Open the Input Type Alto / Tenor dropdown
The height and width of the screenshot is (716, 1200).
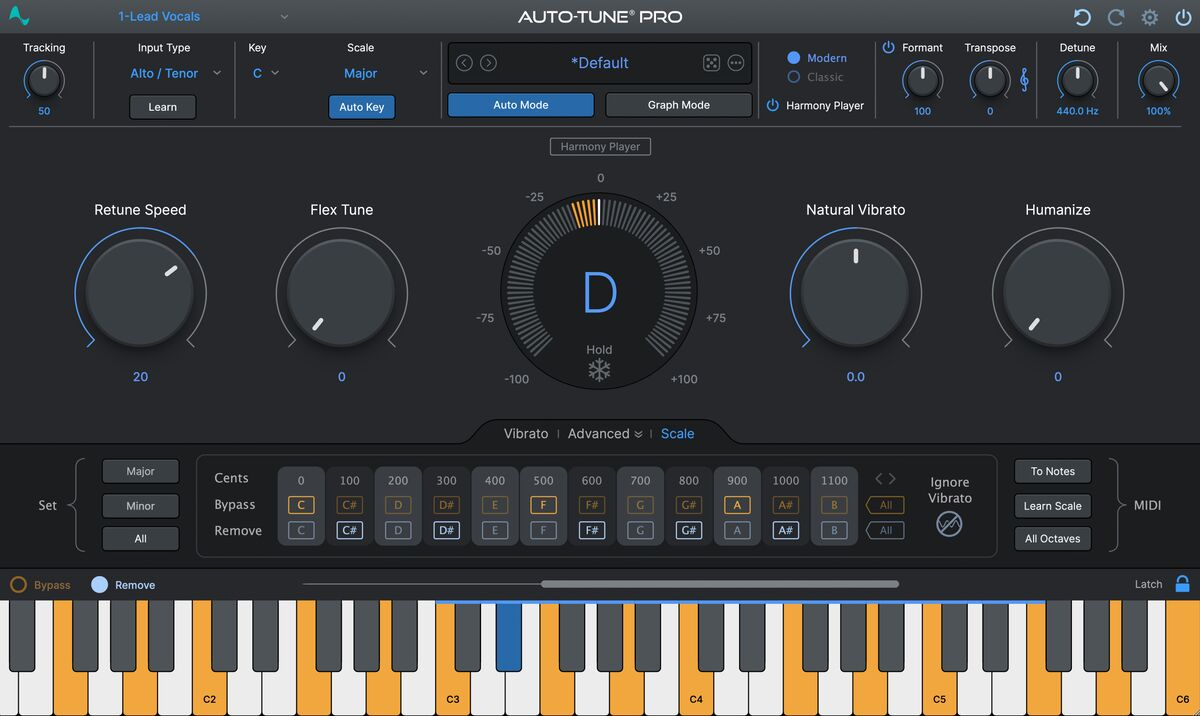175,73
